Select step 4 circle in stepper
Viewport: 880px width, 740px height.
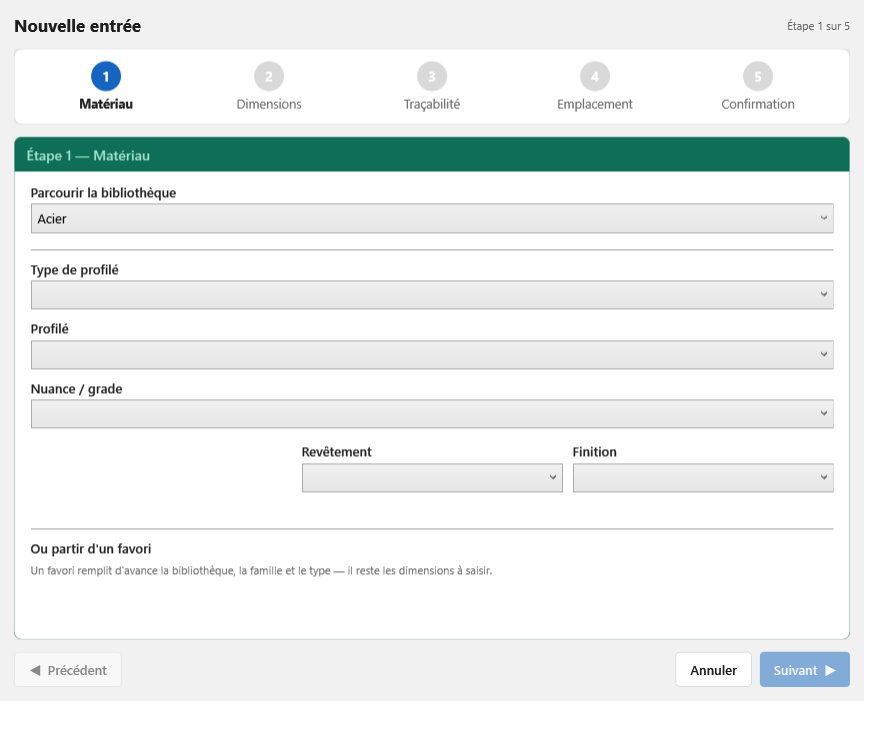pyautogui.click(x=595, y=76)
